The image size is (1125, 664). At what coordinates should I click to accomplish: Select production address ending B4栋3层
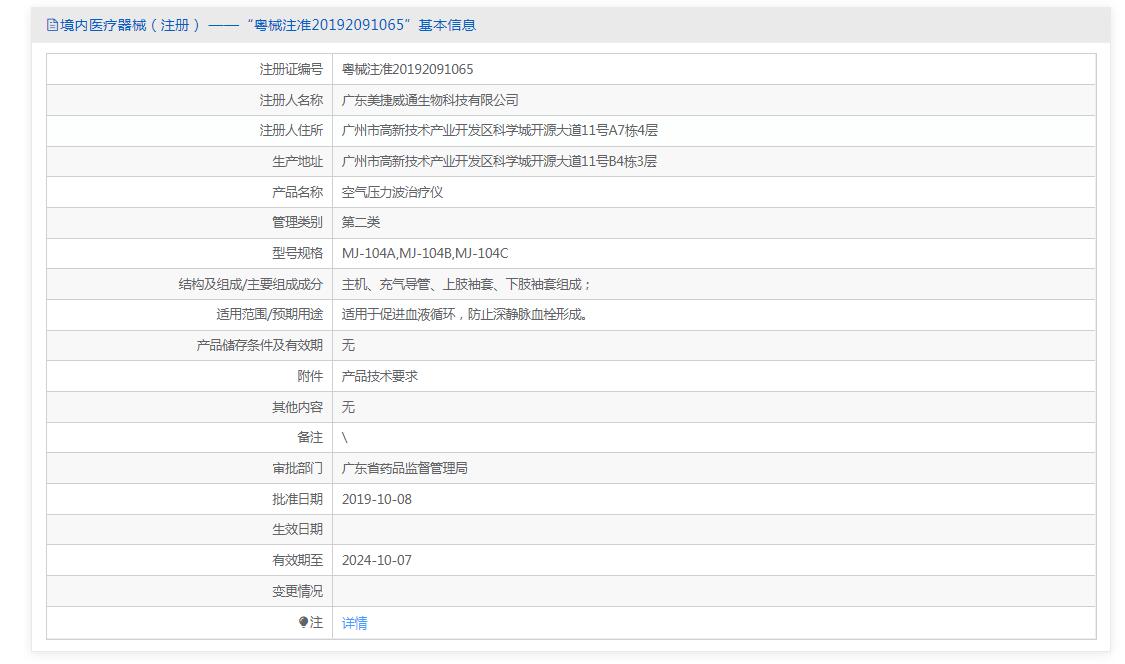[x=499, y=162]
